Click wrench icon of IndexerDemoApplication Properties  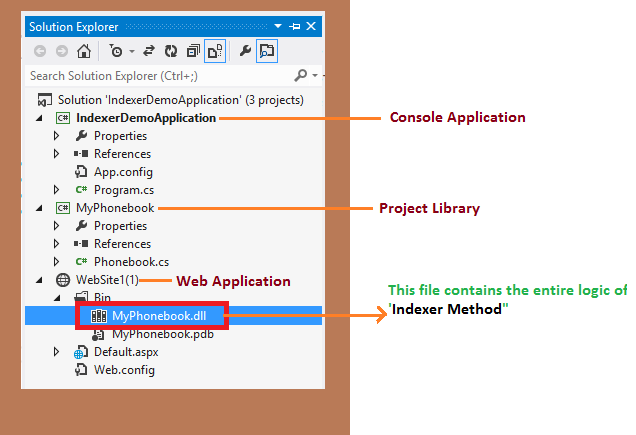(x=81, y=136)
